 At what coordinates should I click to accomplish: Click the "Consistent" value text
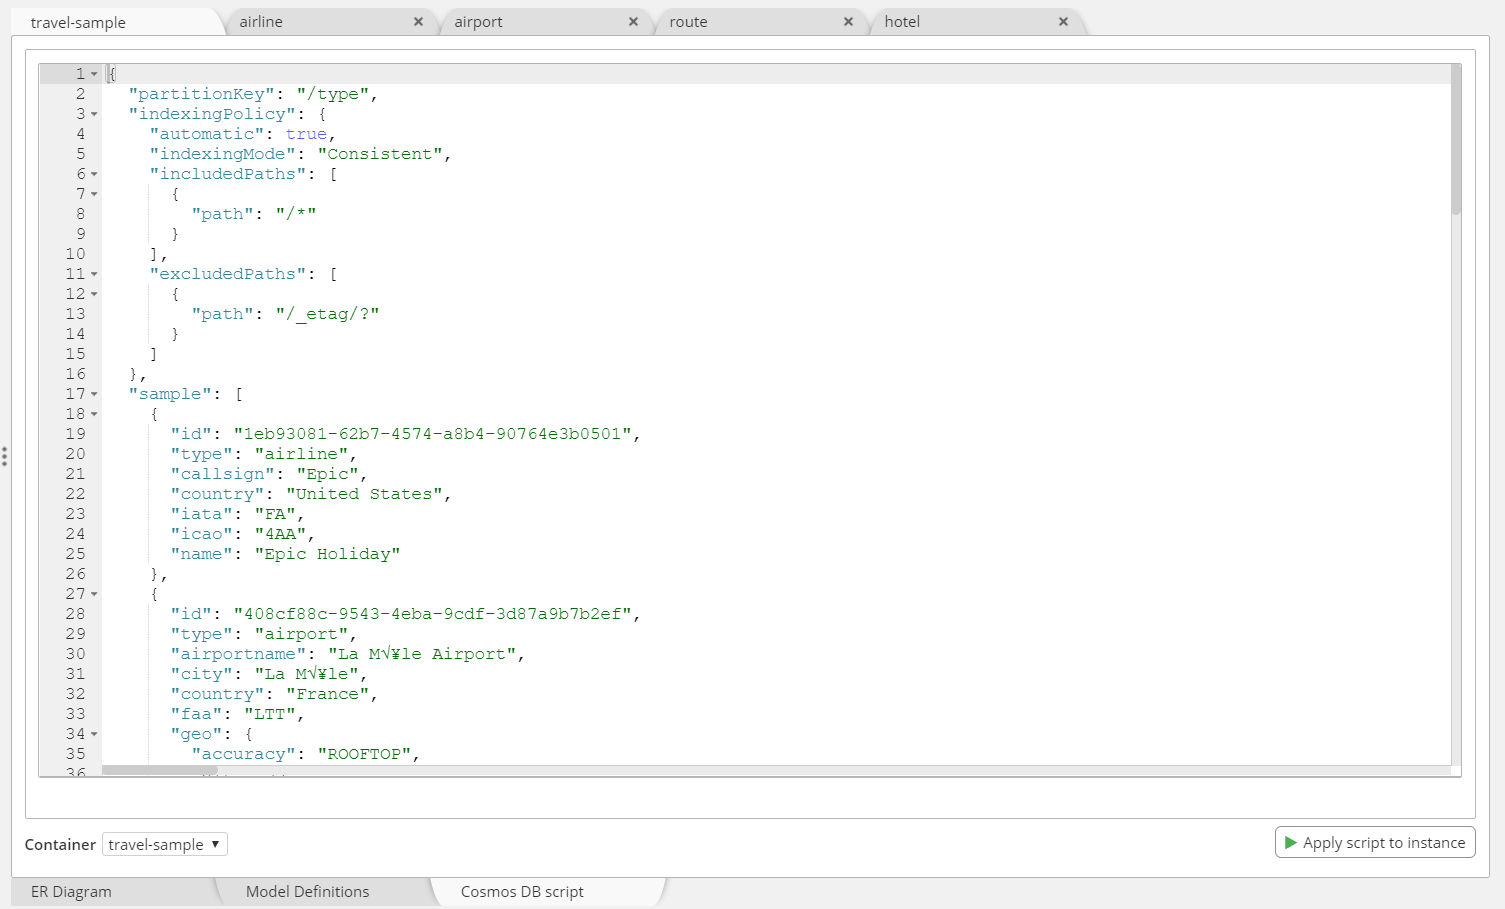tap(380, 154)
